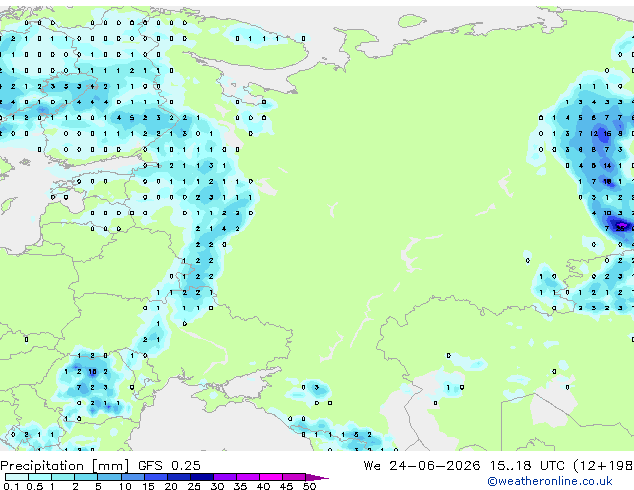Viewport: 634px width, 490px height.
Task: Select the 1–2 mm legend swatch
Action: point(63,477)
